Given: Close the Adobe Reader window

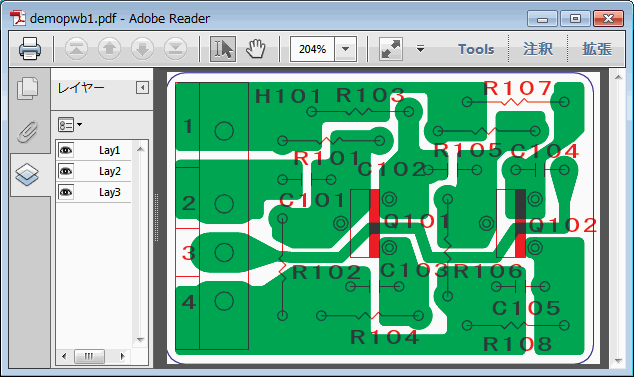Looking at the screenshot, I should [608, 19].
